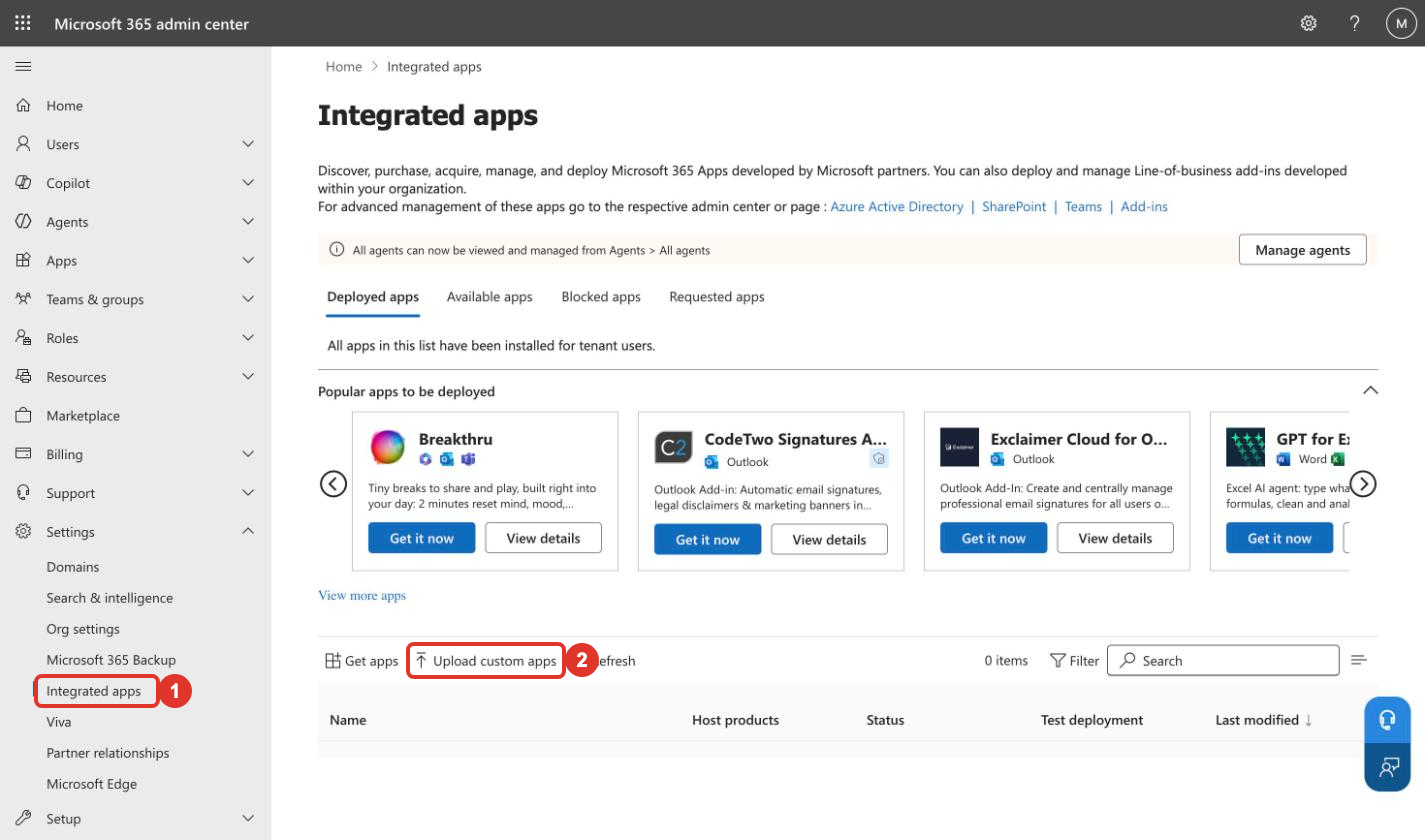
Task: Open Integrated apps in sidebar
Action: (x=94, y=691)
